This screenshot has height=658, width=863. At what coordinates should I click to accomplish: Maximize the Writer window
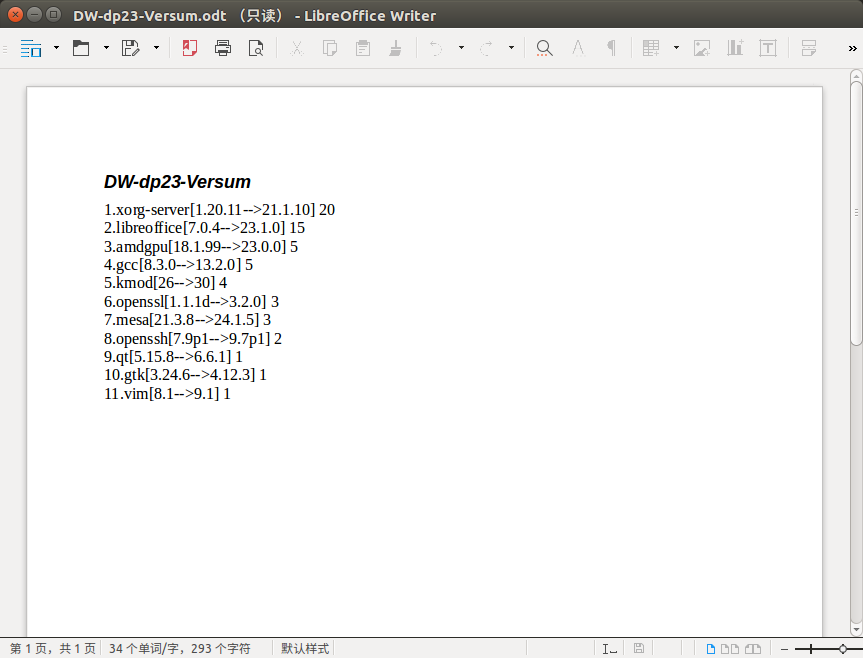(x=53, y=15)
